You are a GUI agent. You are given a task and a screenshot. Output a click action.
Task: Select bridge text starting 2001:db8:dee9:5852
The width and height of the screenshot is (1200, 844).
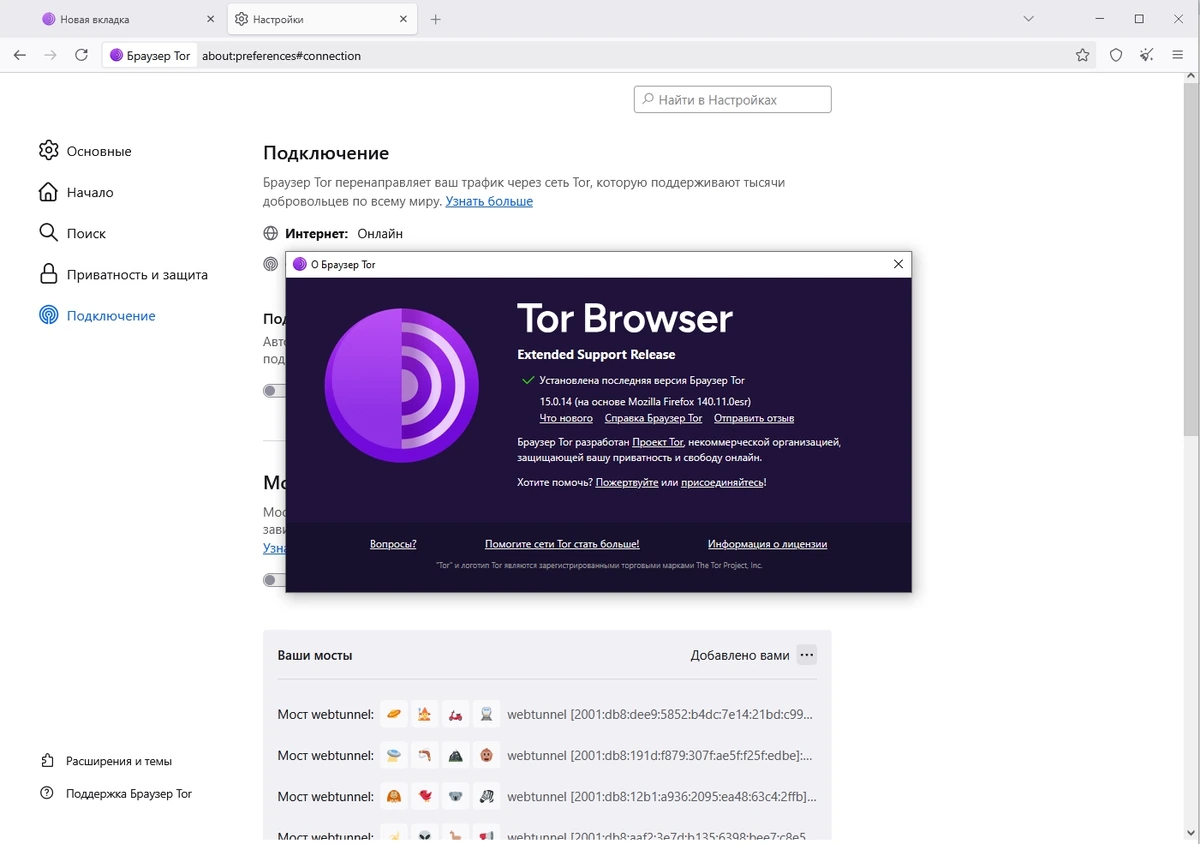click(x=660, y=714)
